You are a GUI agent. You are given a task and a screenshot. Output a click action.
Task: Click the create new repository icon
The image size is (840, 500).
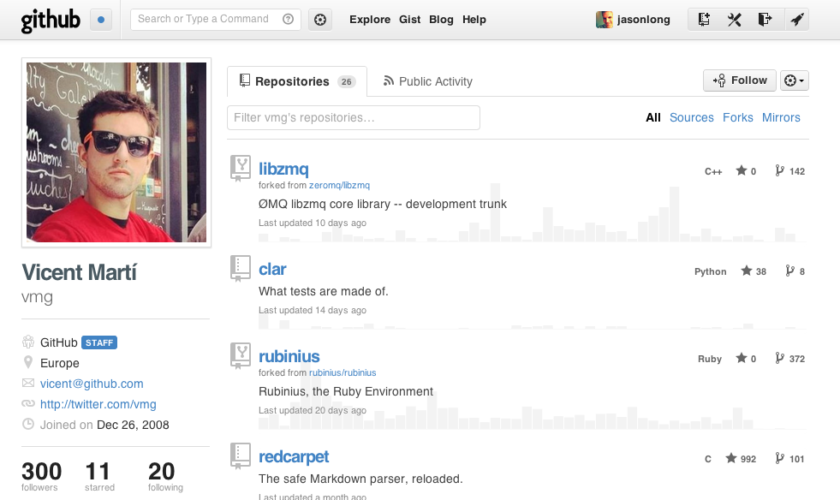704,19
